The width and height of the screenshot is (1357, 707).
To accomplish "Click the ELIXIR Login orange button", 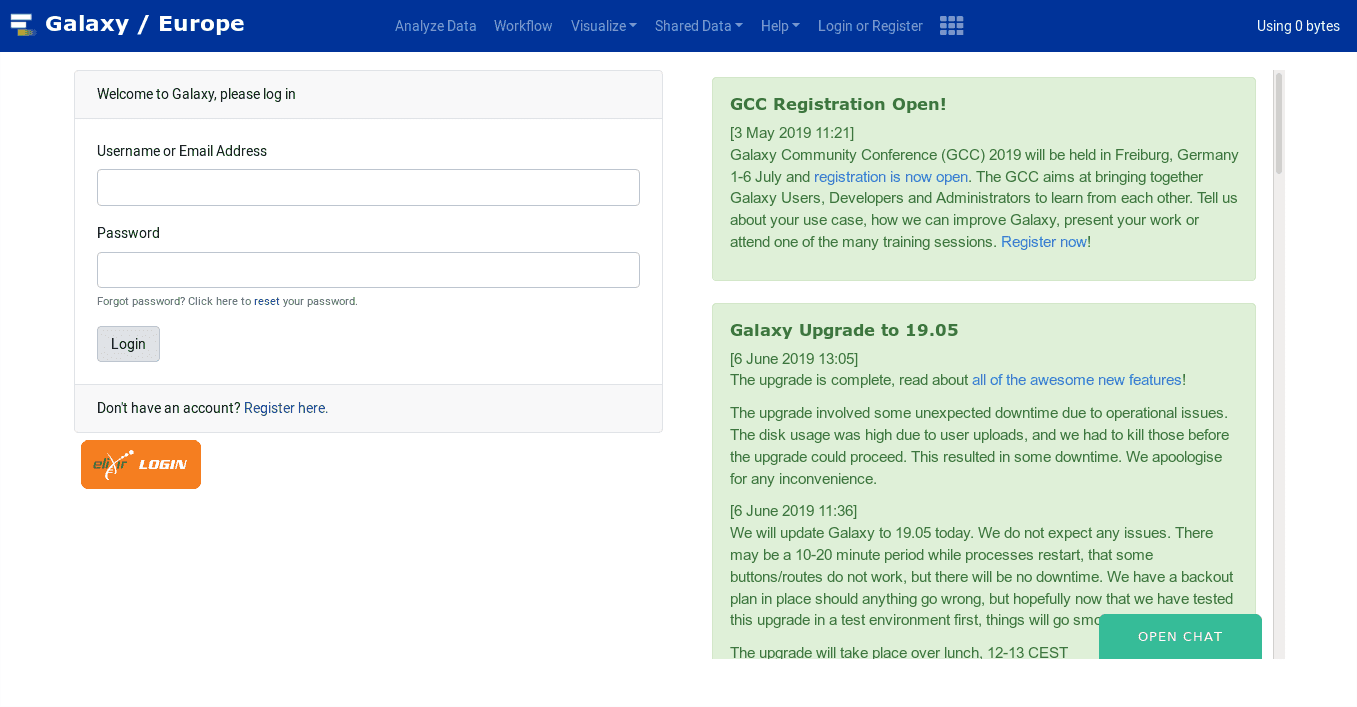I will pos(141,465).
